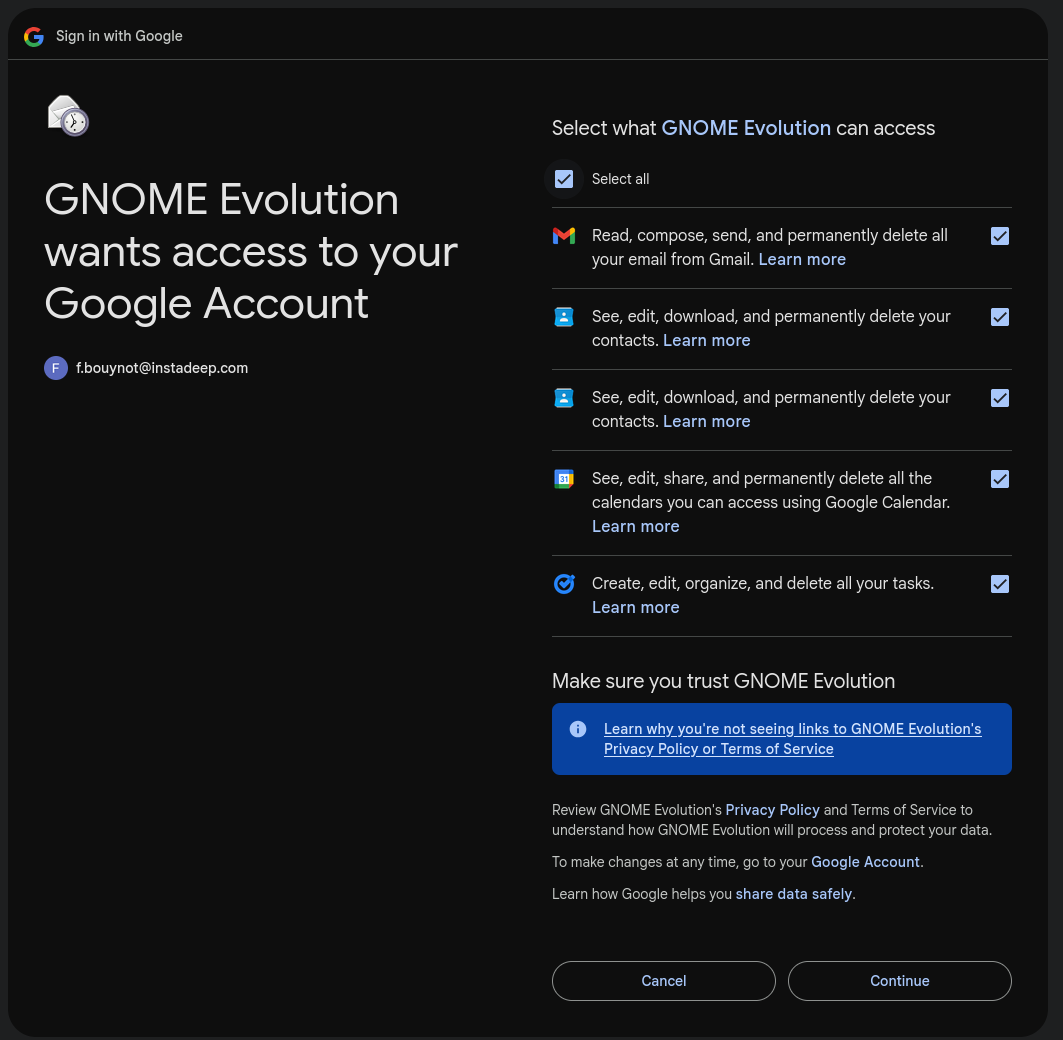This screenshot has height=1040, width=1063.
Task: Click the purple F account avatar
Action: click(x=56, y=368)
